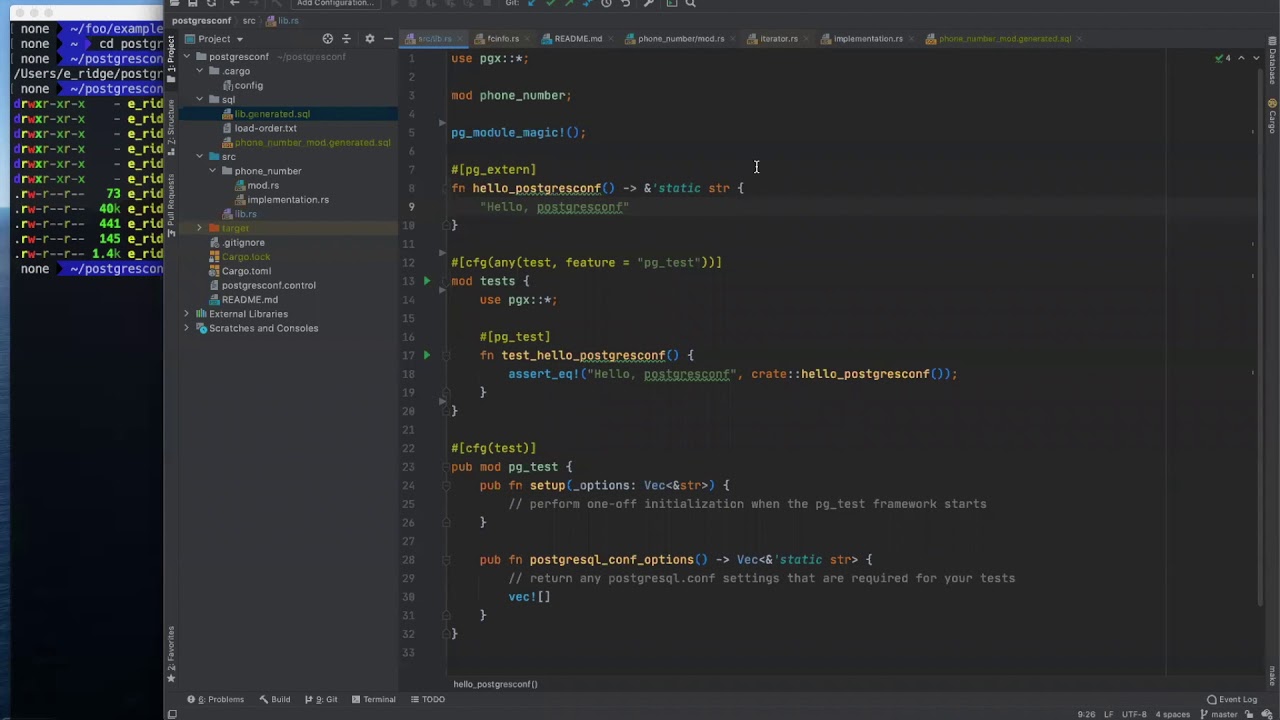1280x720 pixels.
Task: Open Cargo.toml file
Action: (246, 271)
